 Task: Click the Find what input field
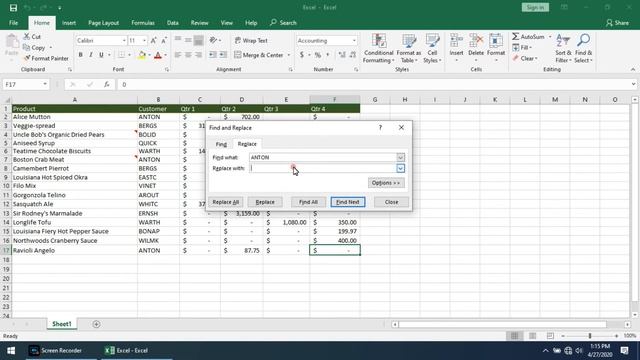(x=322, y=158)
